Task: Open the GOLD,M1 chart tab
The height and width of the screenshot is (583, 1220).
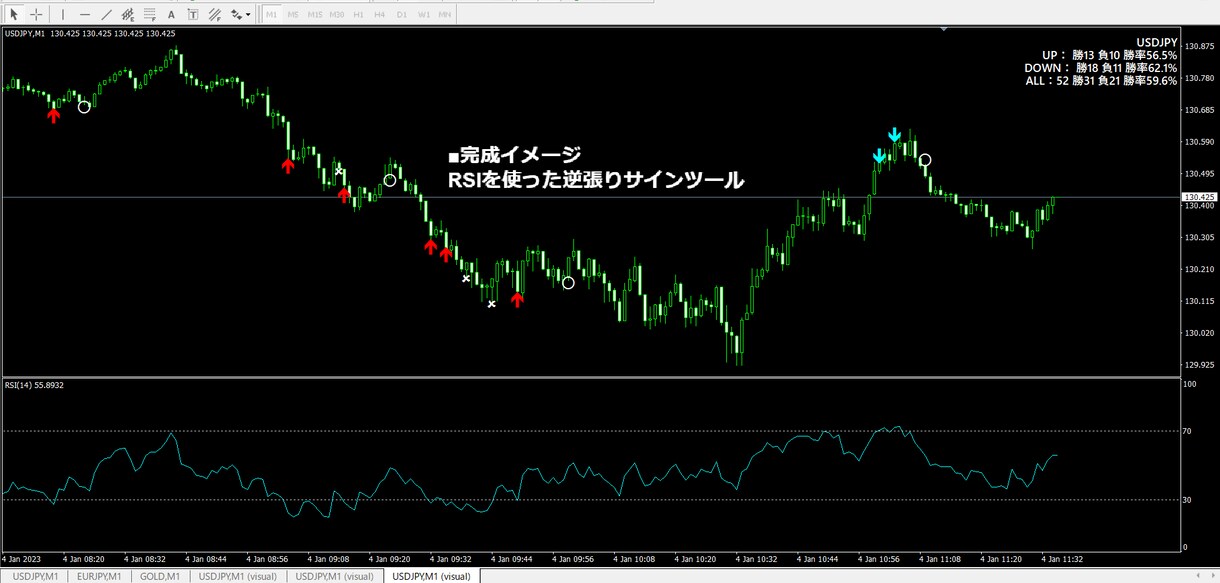Action: coord(159,576)
